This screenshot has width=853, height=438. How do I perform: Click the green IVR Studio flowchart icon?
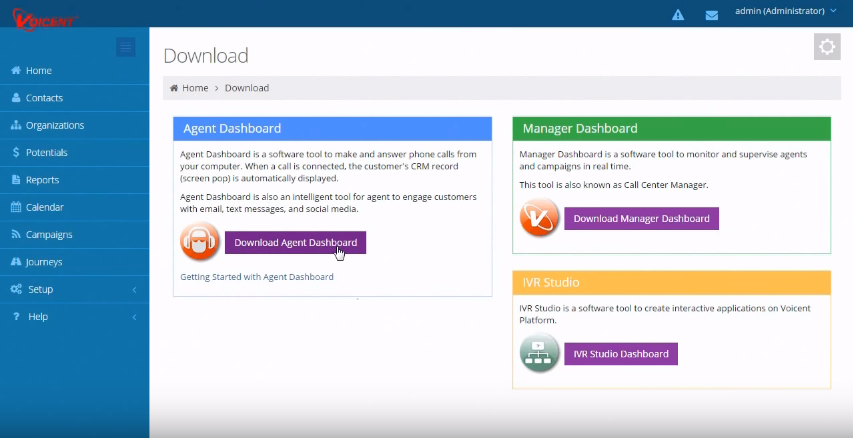(539, 353)
